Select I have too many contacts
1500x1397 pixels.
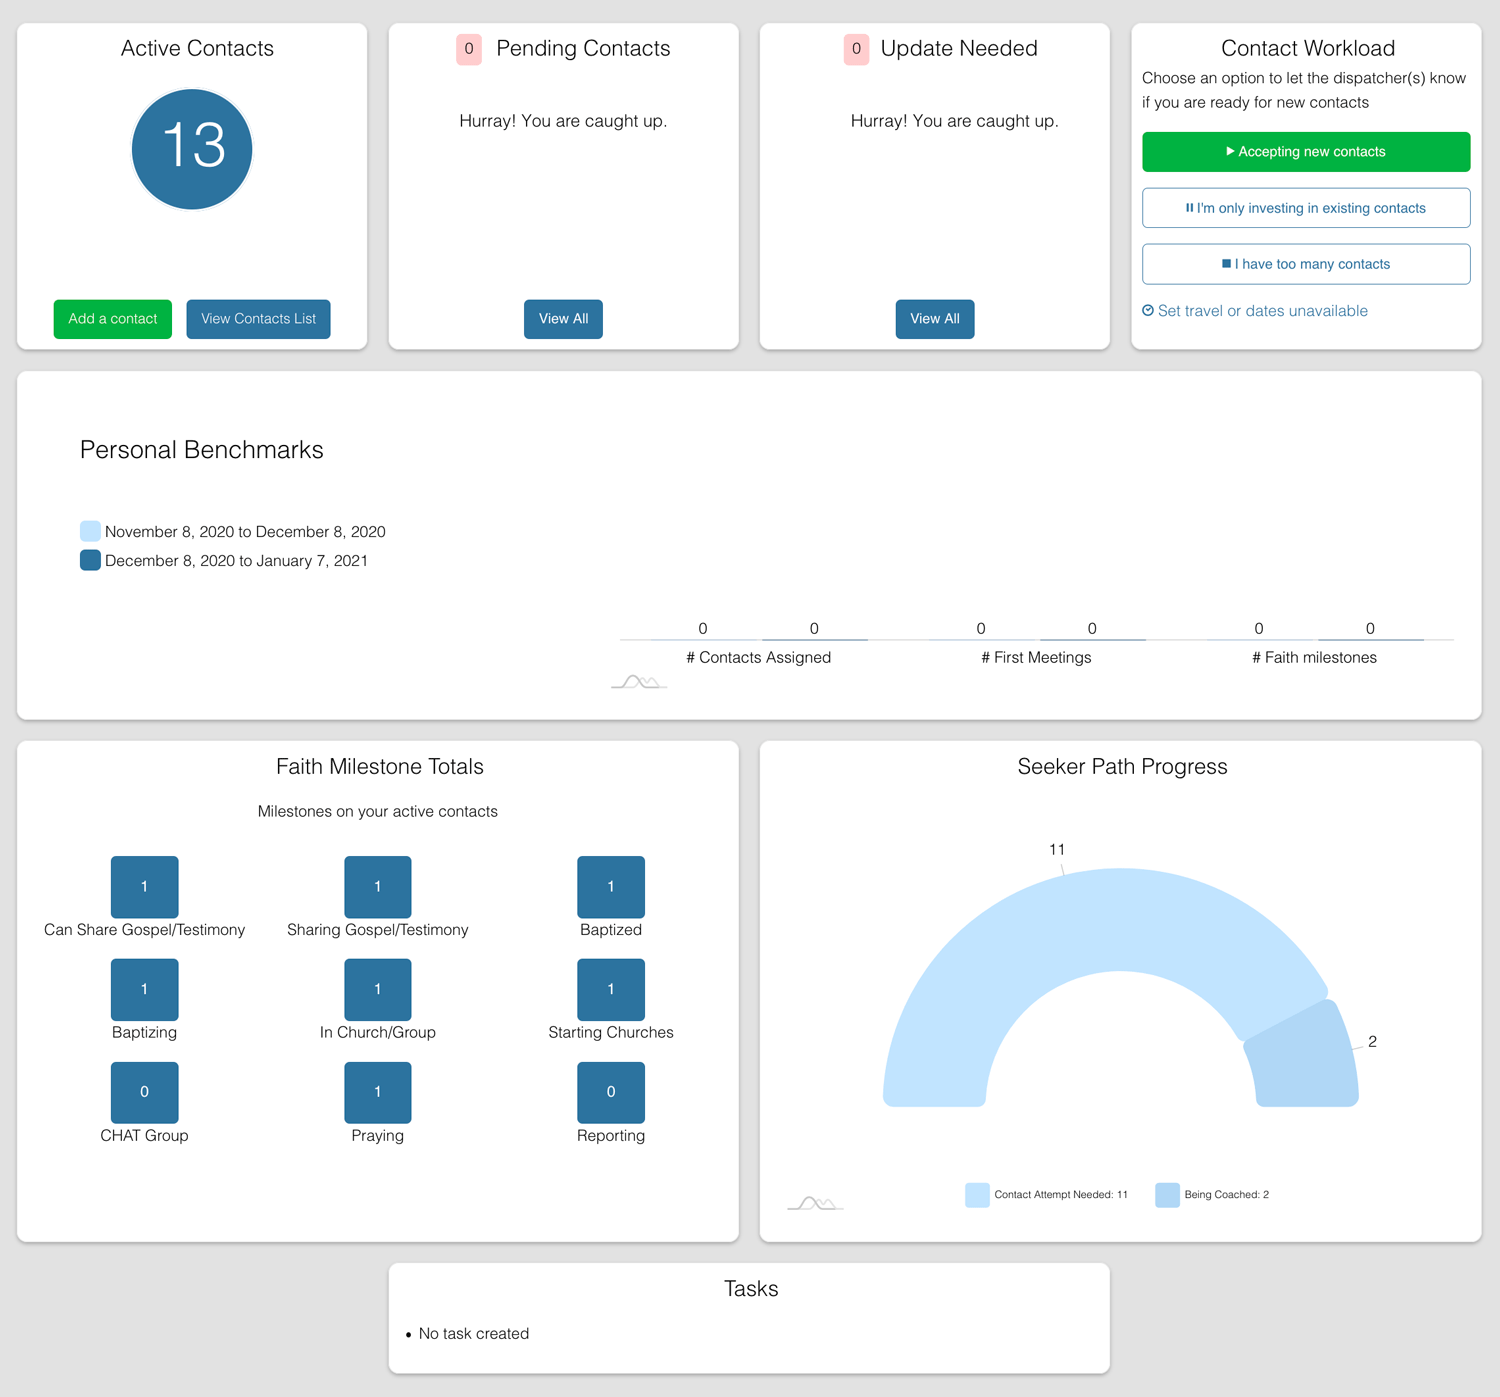coord(1306,264)
